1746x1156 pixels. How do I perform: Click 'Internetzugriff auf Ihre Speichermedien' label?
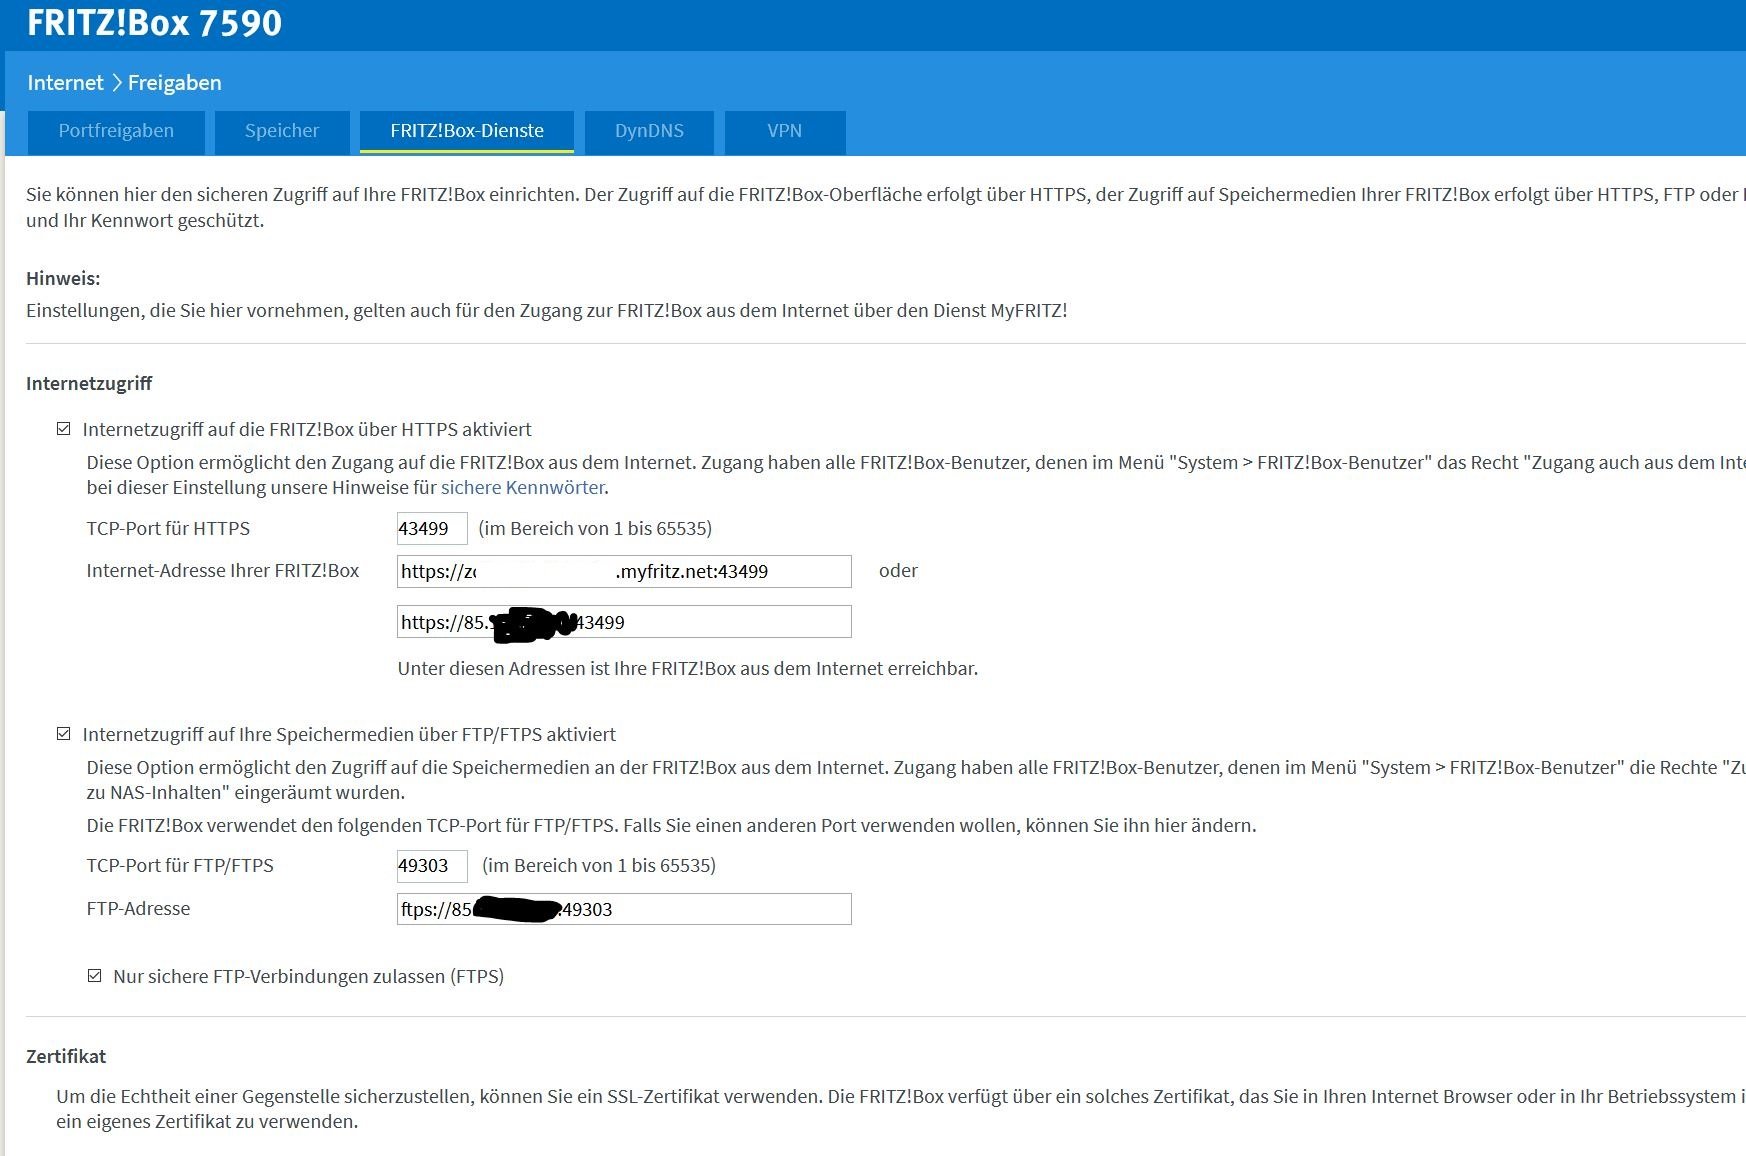pyautogui.click(x=349, y=735)
